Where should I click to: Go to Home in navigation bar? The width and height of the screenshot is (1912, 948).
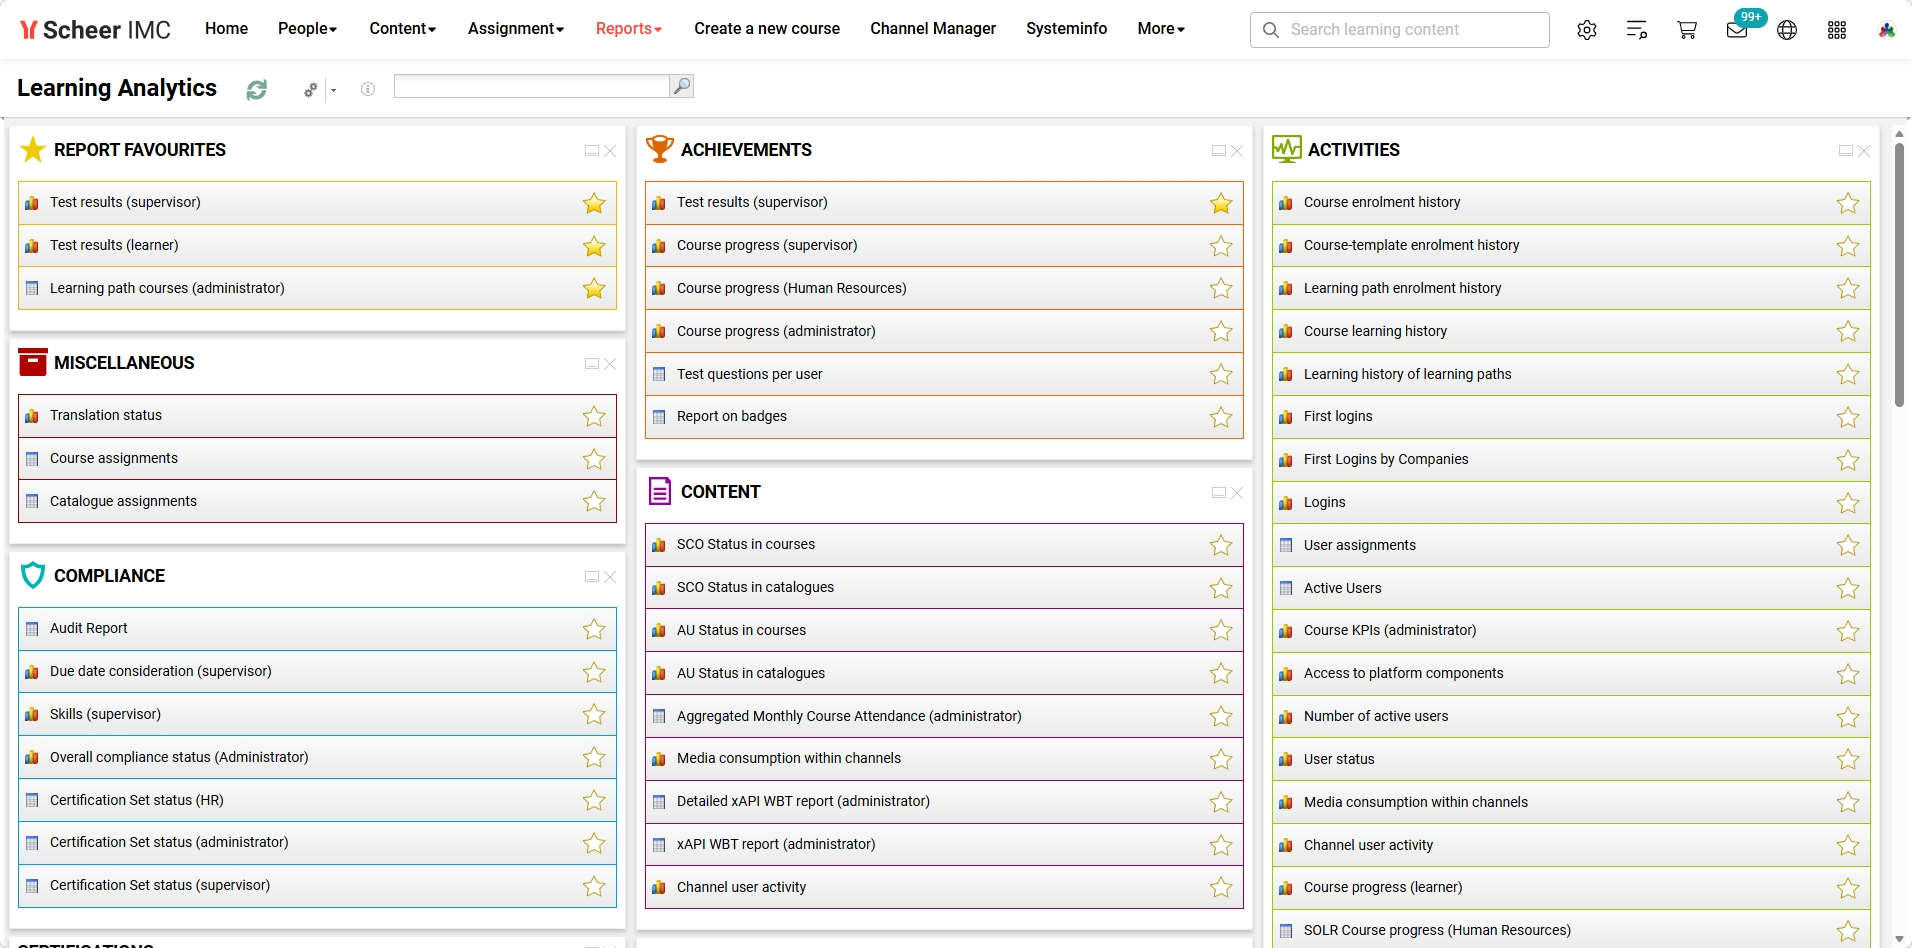tap(226, 29)
